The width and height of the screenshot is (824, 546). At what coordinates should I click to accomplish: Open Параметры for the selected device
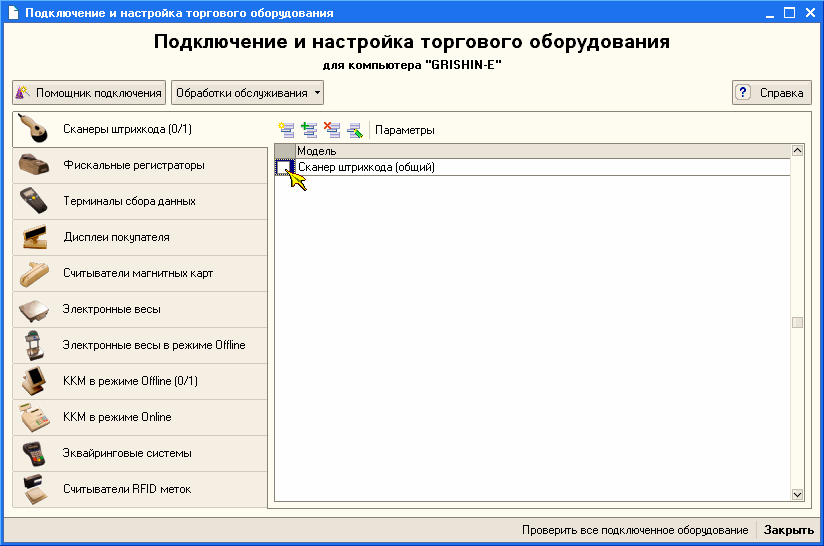[x=405, y=130]
